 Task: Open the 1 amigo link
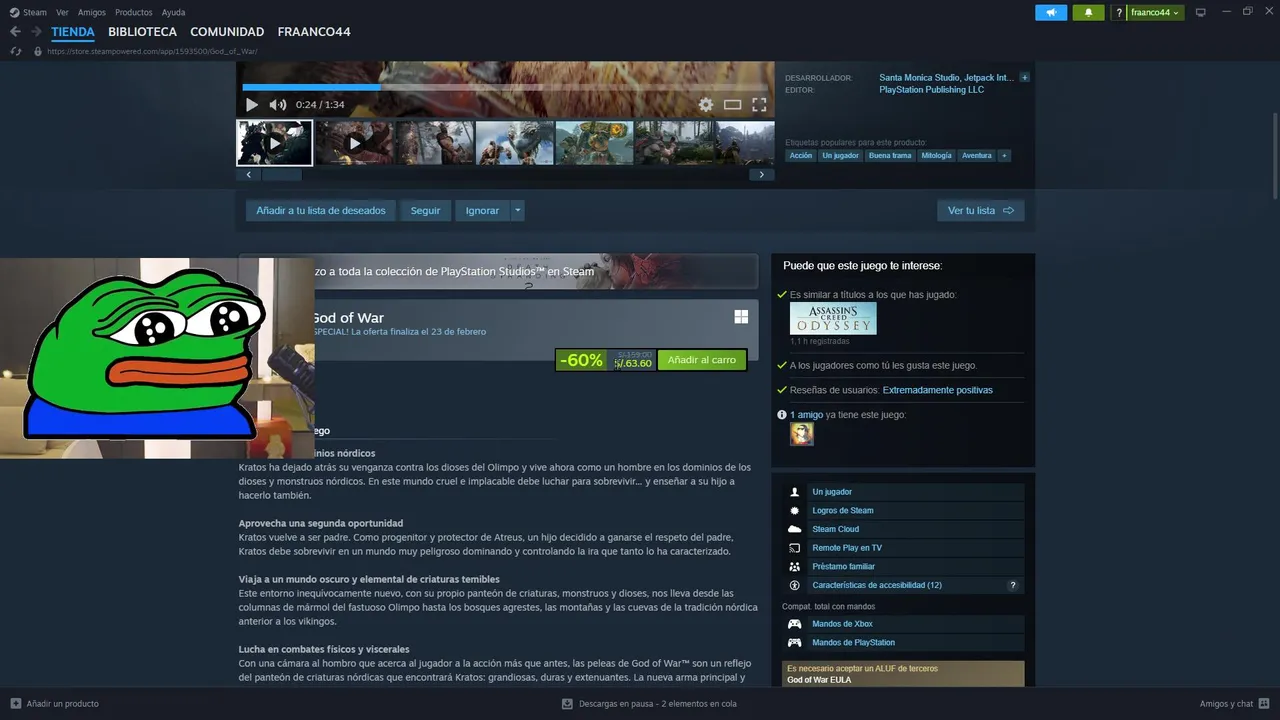pyautogui.click(x=806, y=414)
